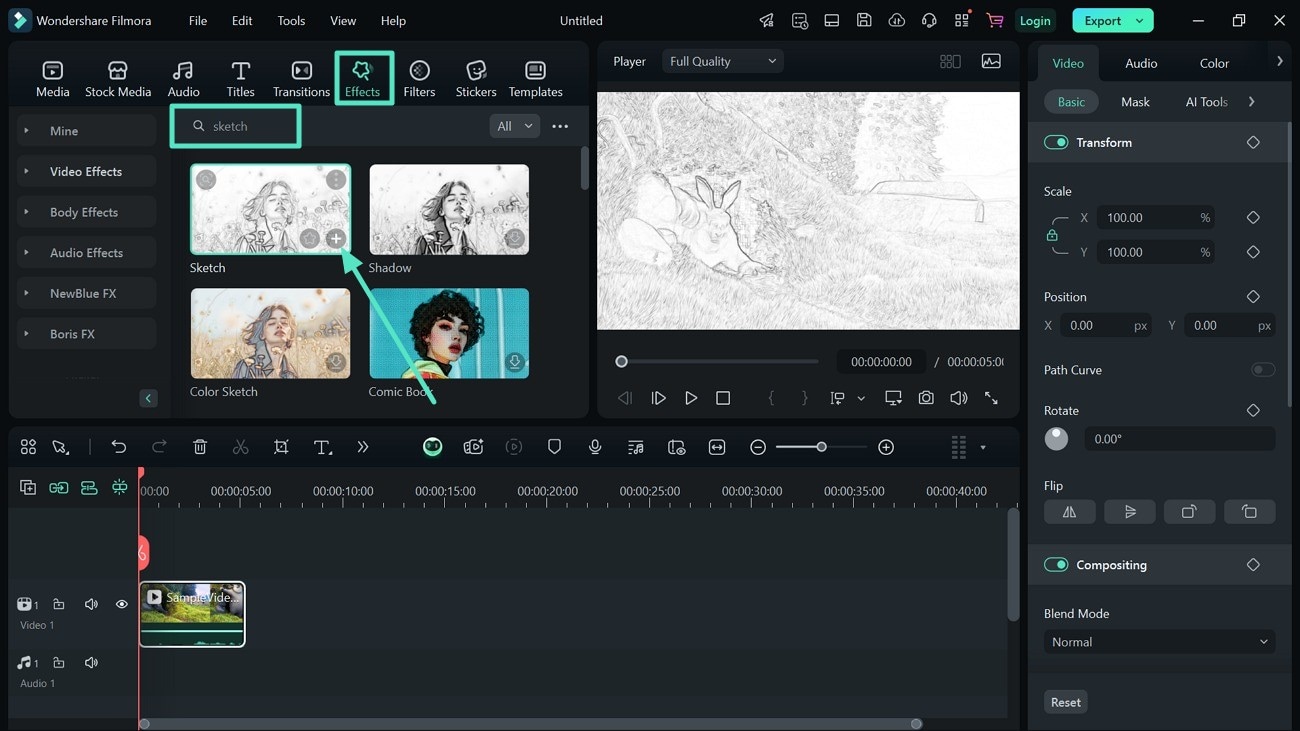Screen dimensions: 1300x731
Task: Click the voiceover microphone icon
Action: [595, 447]
